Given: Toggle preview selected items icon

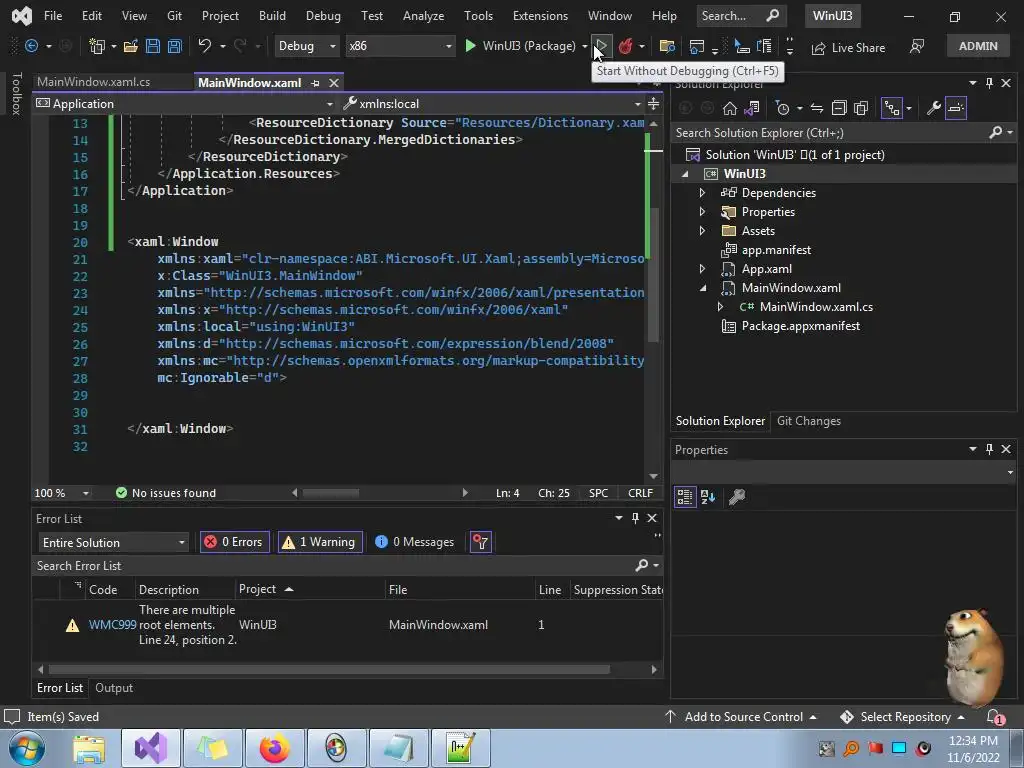Looking at the screenshot, I should pos(956,108).
